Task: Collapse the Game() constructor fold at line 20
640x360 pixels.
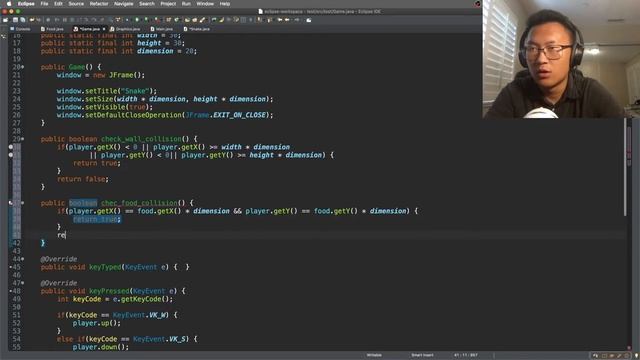Action: [x=22, y=67]
